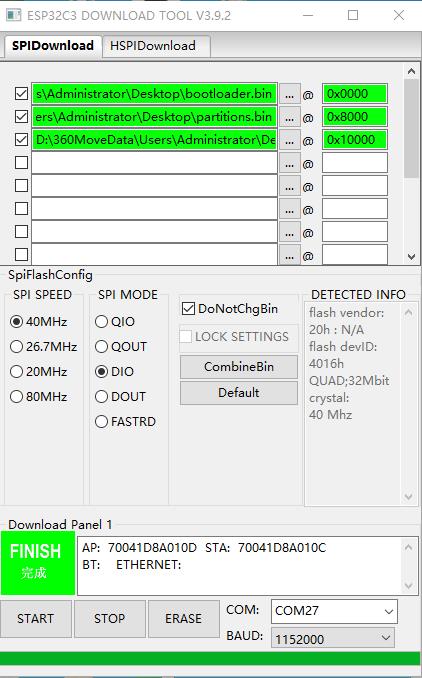Enable the seventh file row checkbox
Image resolution: width=422 pixels, height=678 pixels.
pos(21,231)
